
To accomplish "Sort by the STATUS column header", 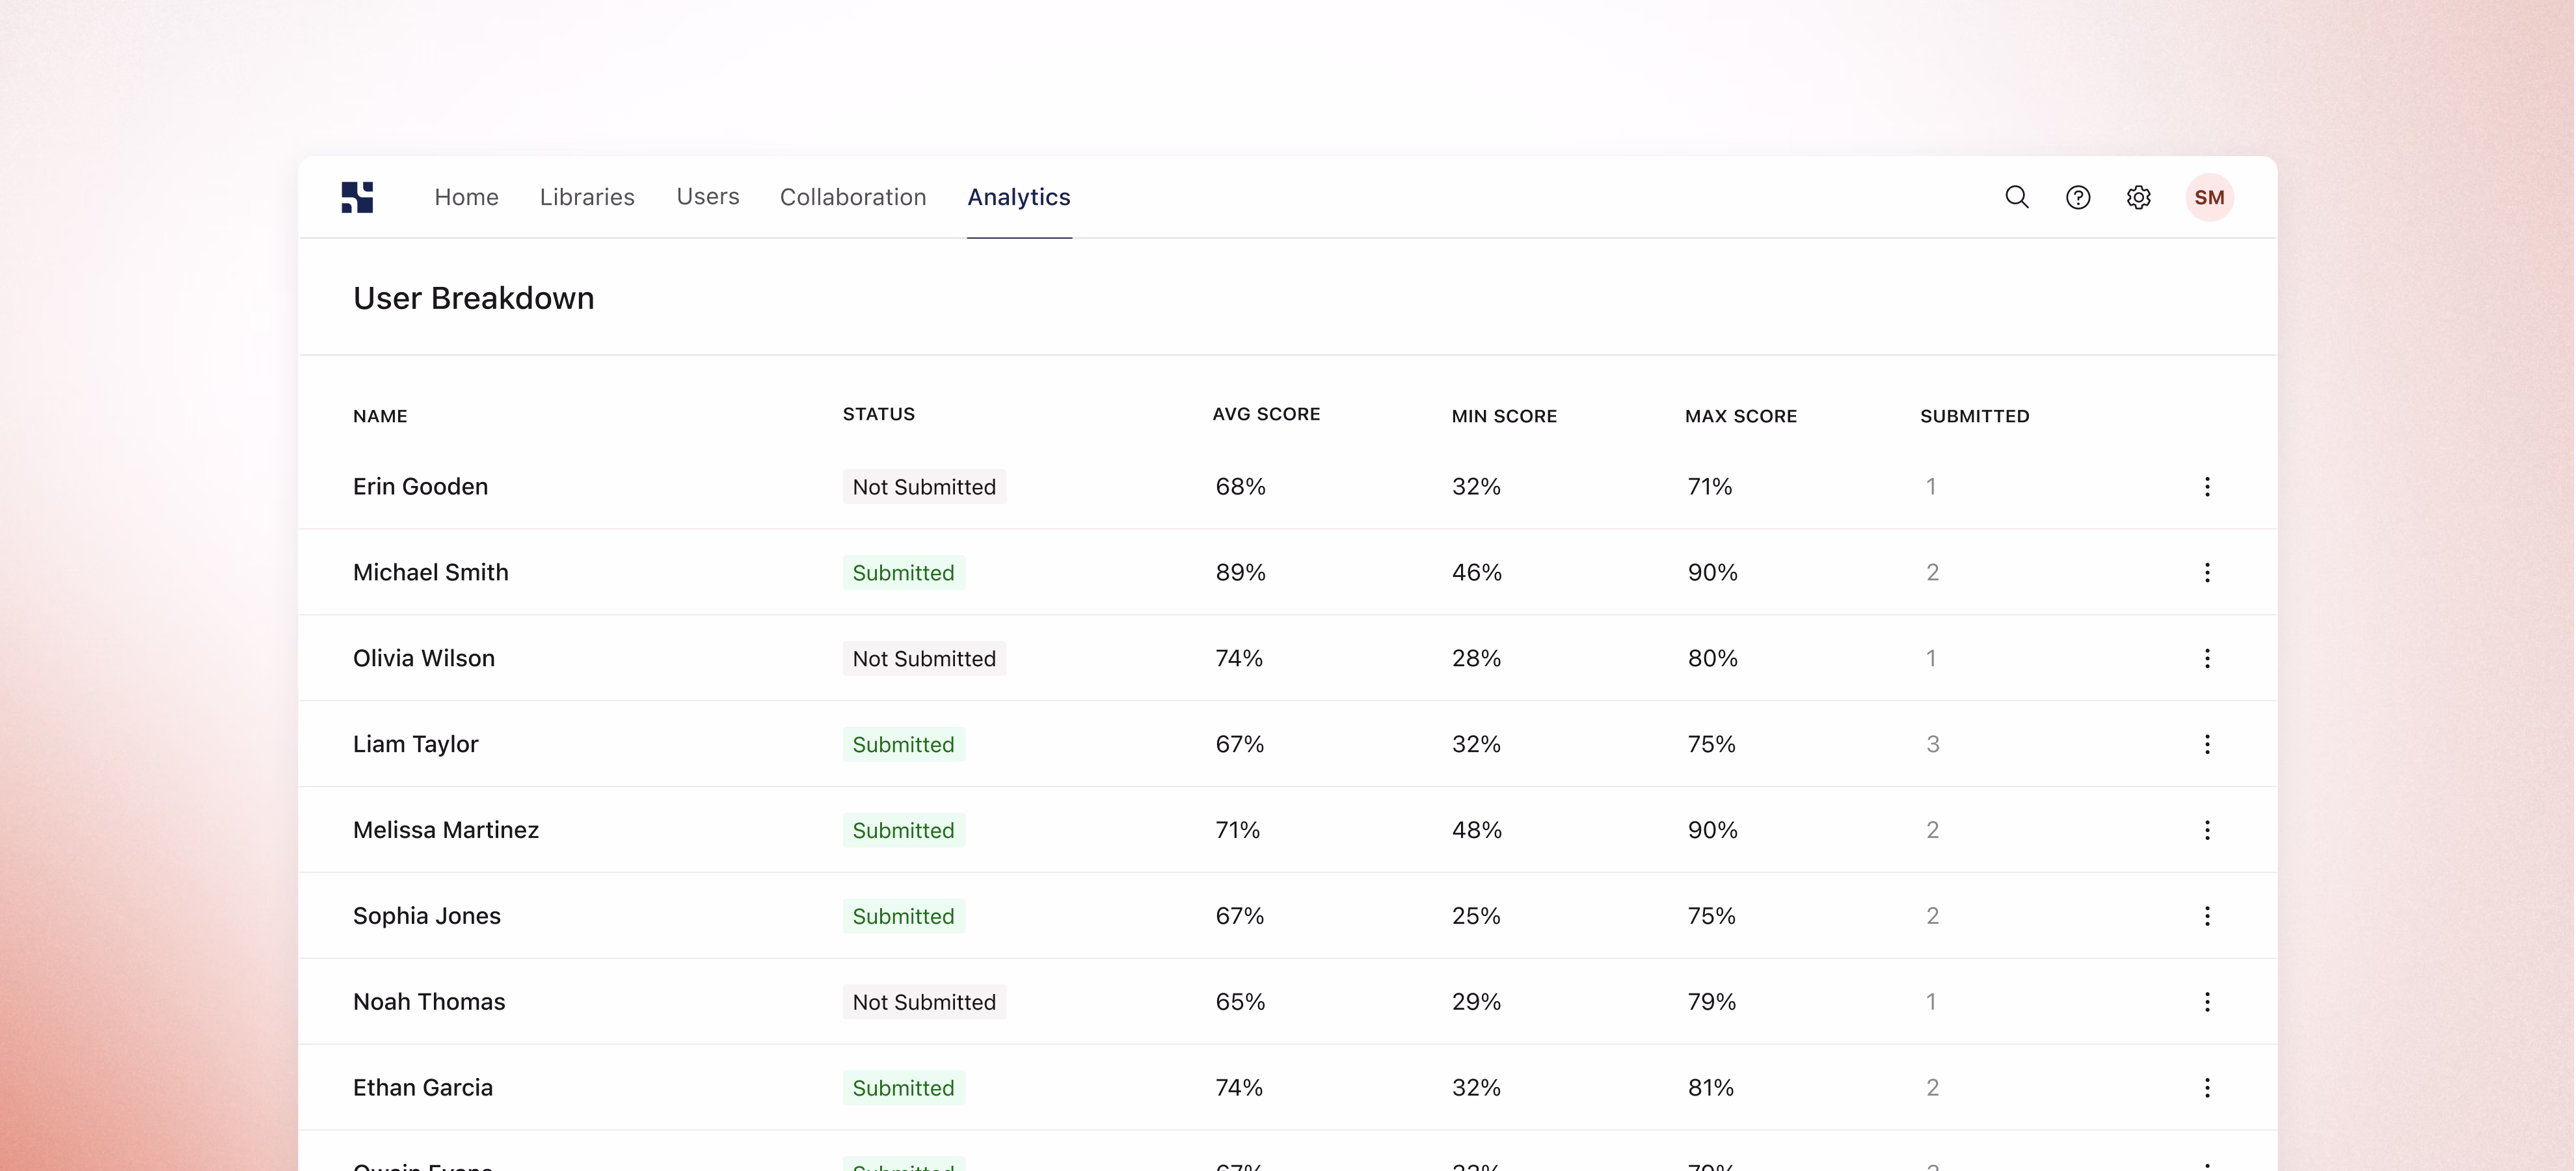I will 879,414.
